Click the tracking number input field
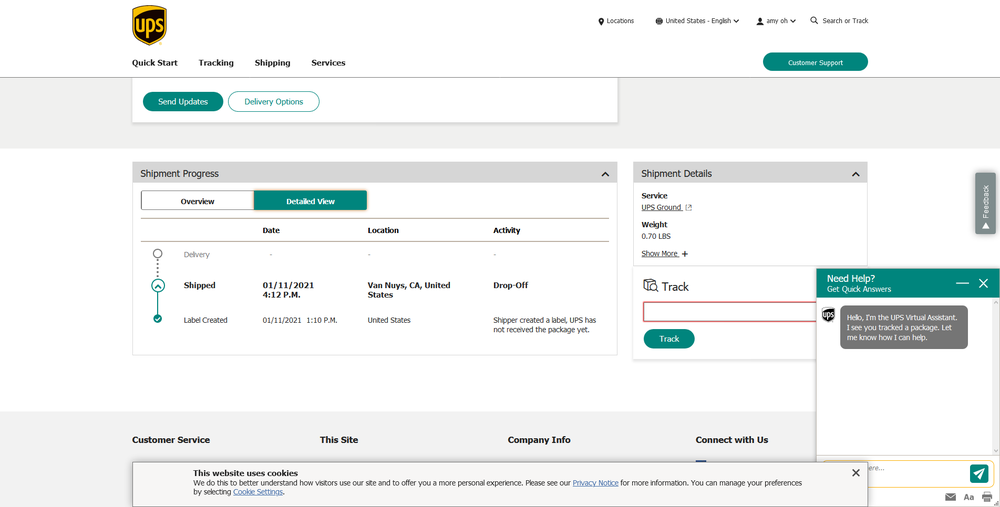1000x507 pixels. tap(730, 312)
